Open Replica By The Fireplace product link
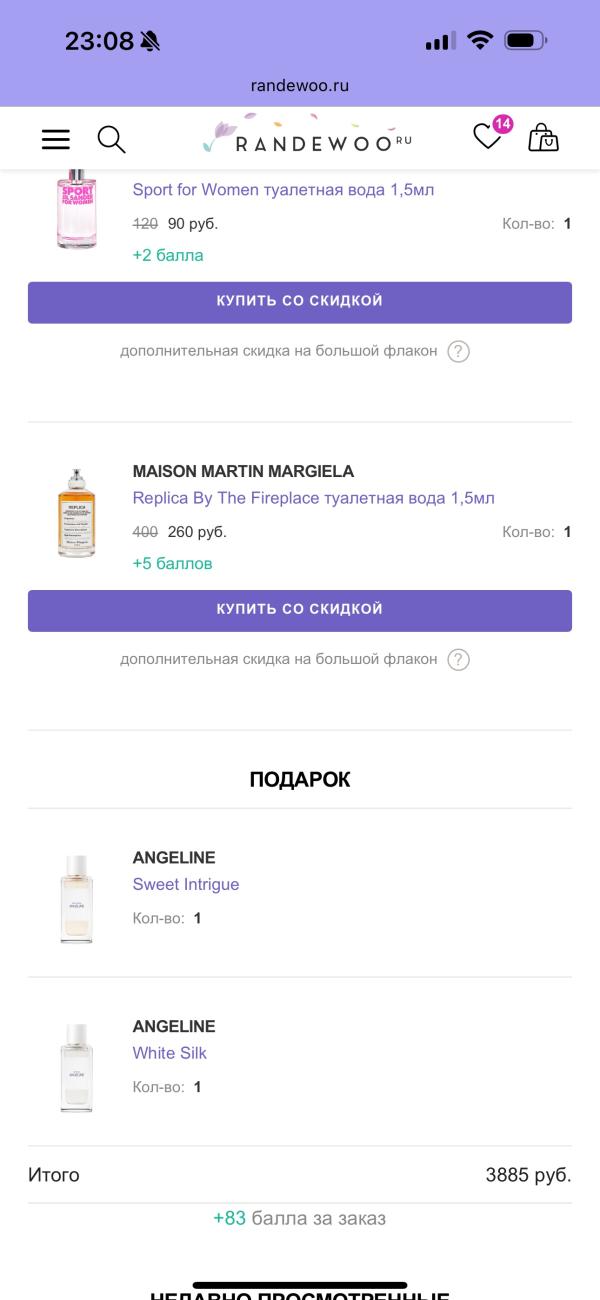Screen dimensions: 600x1300 coord(313,498)
